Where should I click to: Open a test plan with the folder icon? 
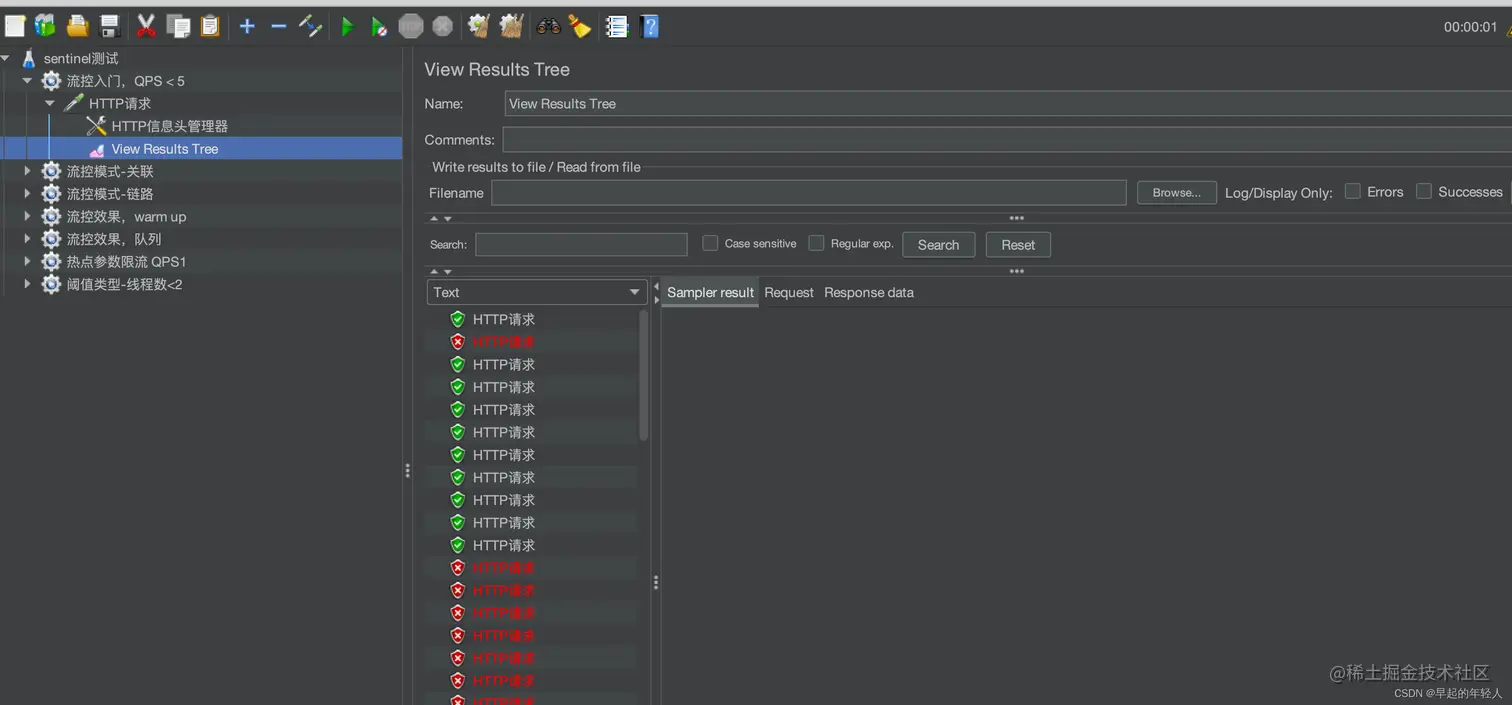pos(77,27)
